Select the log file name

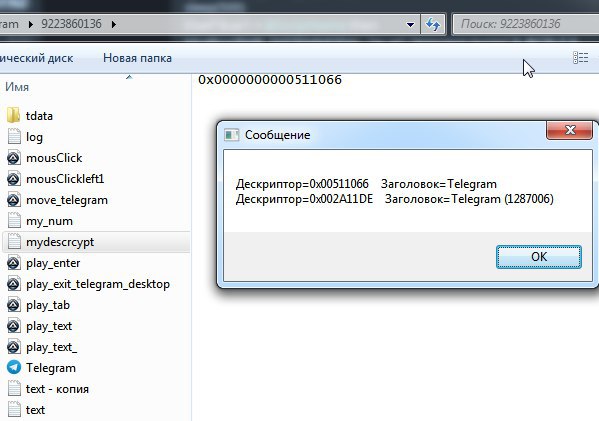34,137
